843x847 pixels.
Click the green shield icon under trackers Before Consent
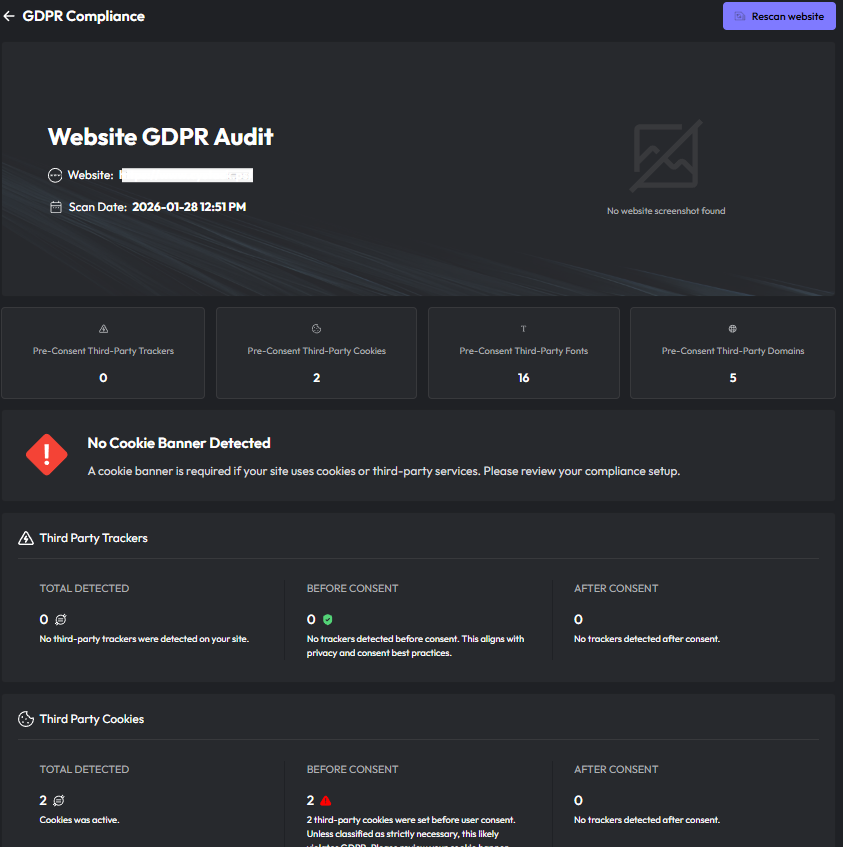[327, 620]
